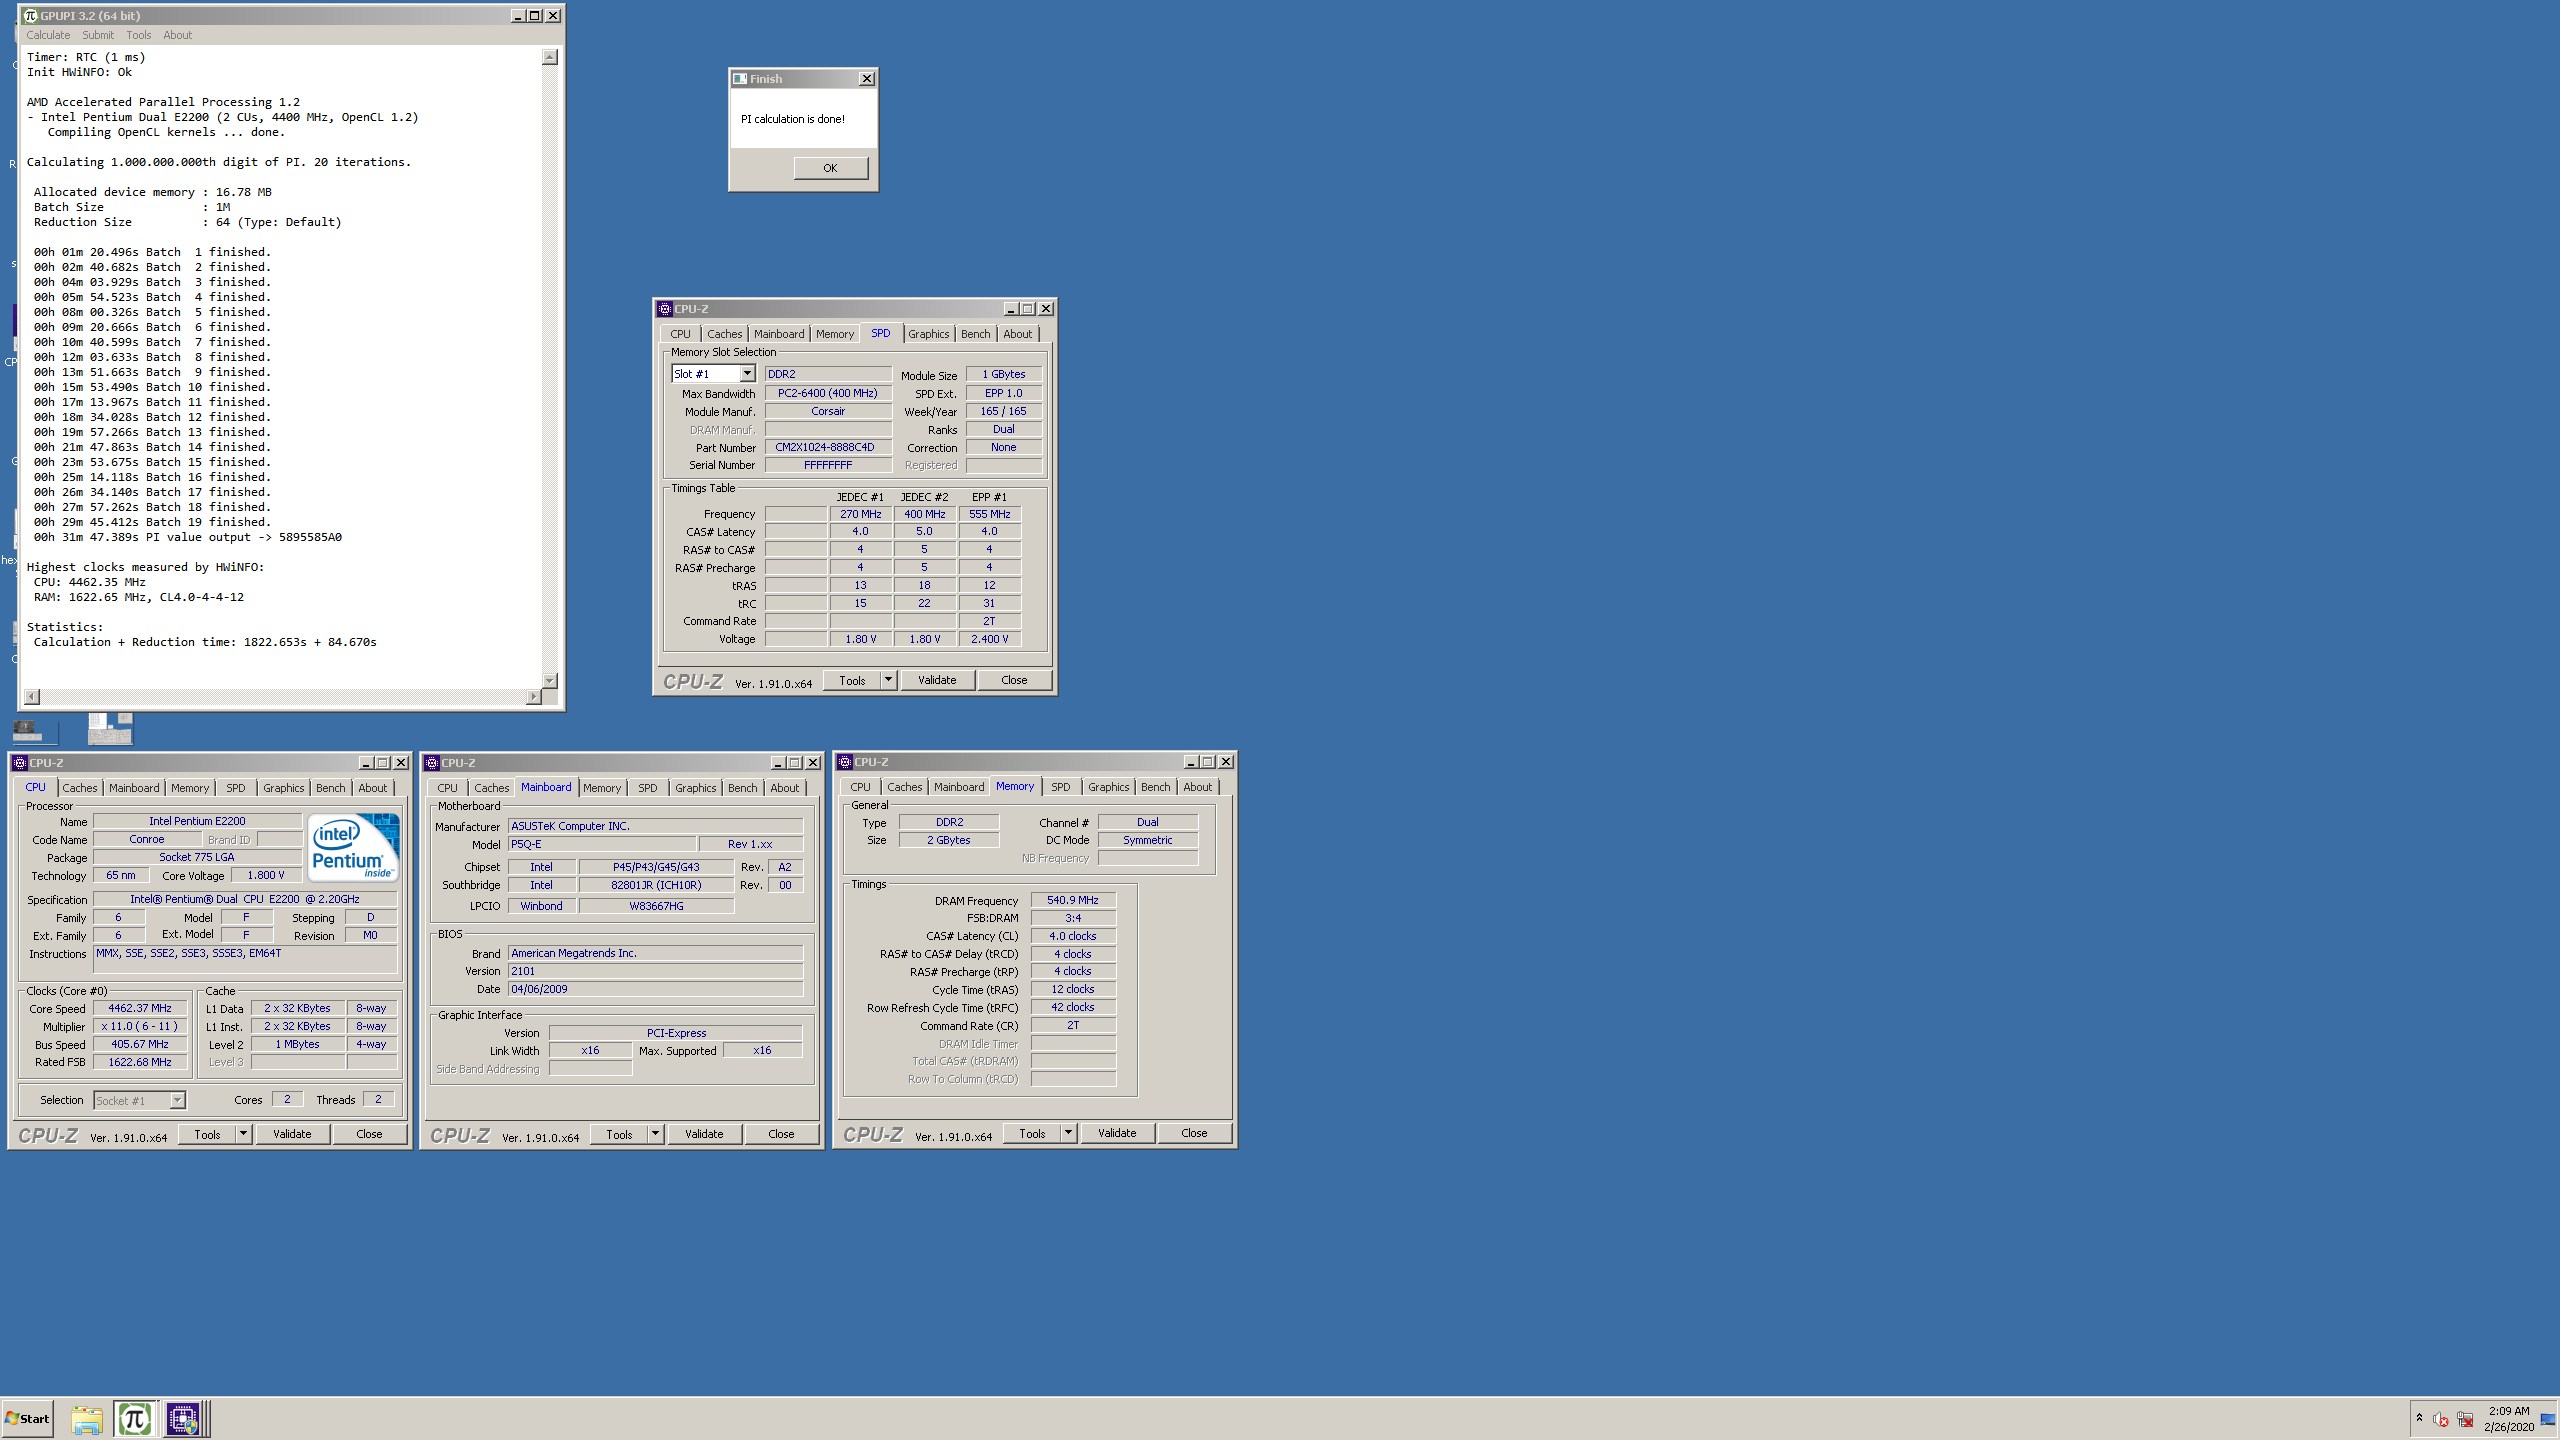Open the Submit menu in GPUPI
The height and width of the screenshot is (1440, 2560).
pos(98,35)
